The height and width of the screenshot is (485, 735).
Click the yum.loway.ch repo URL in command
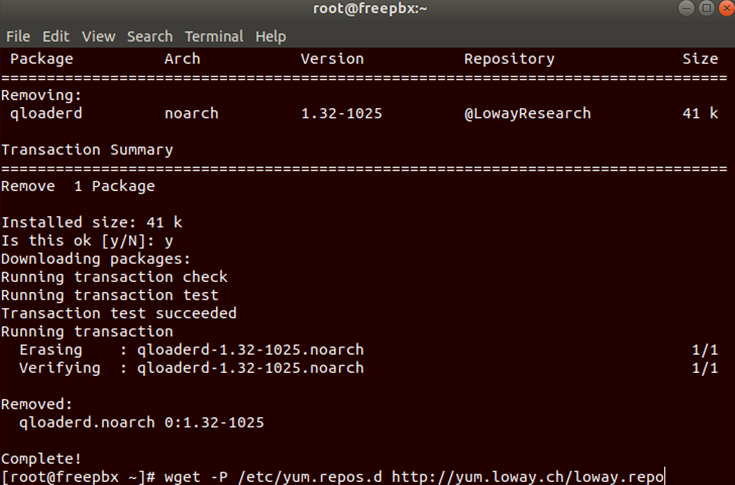[x=528, y=476]
